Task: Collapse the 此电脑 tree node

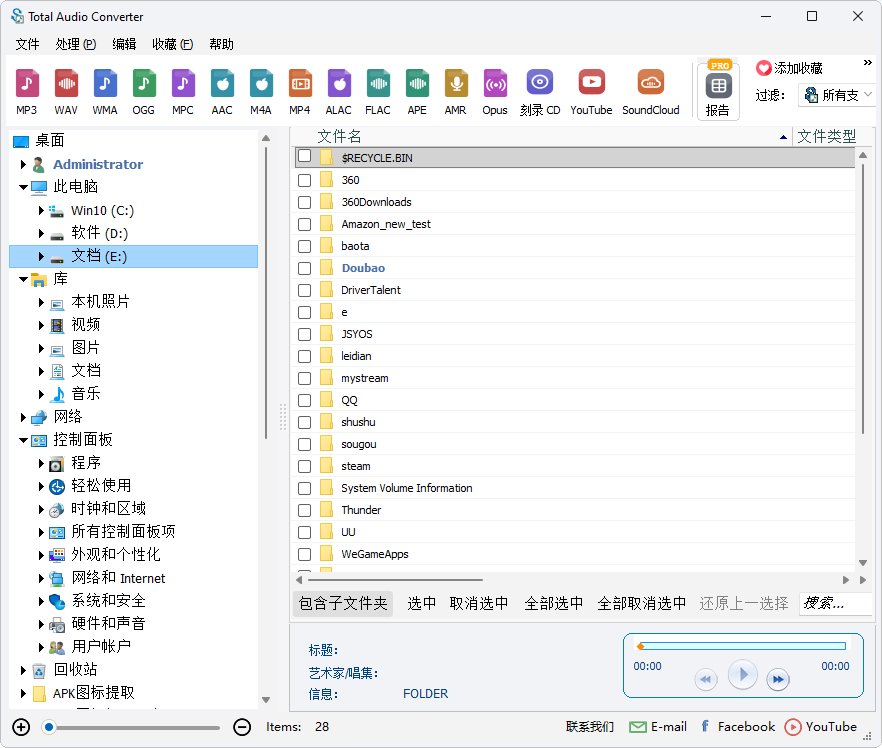Action: [x=23, y=187]
